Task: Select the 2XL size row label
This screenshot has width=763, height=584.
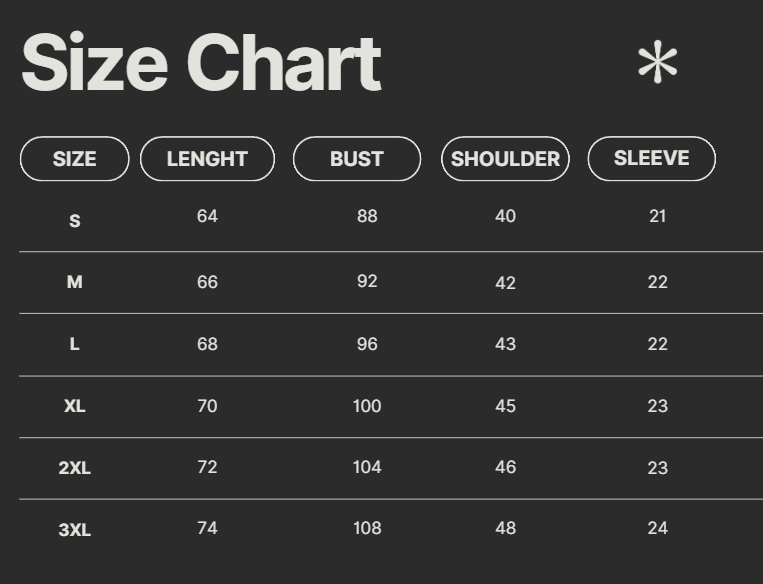Action: (75, 468)
